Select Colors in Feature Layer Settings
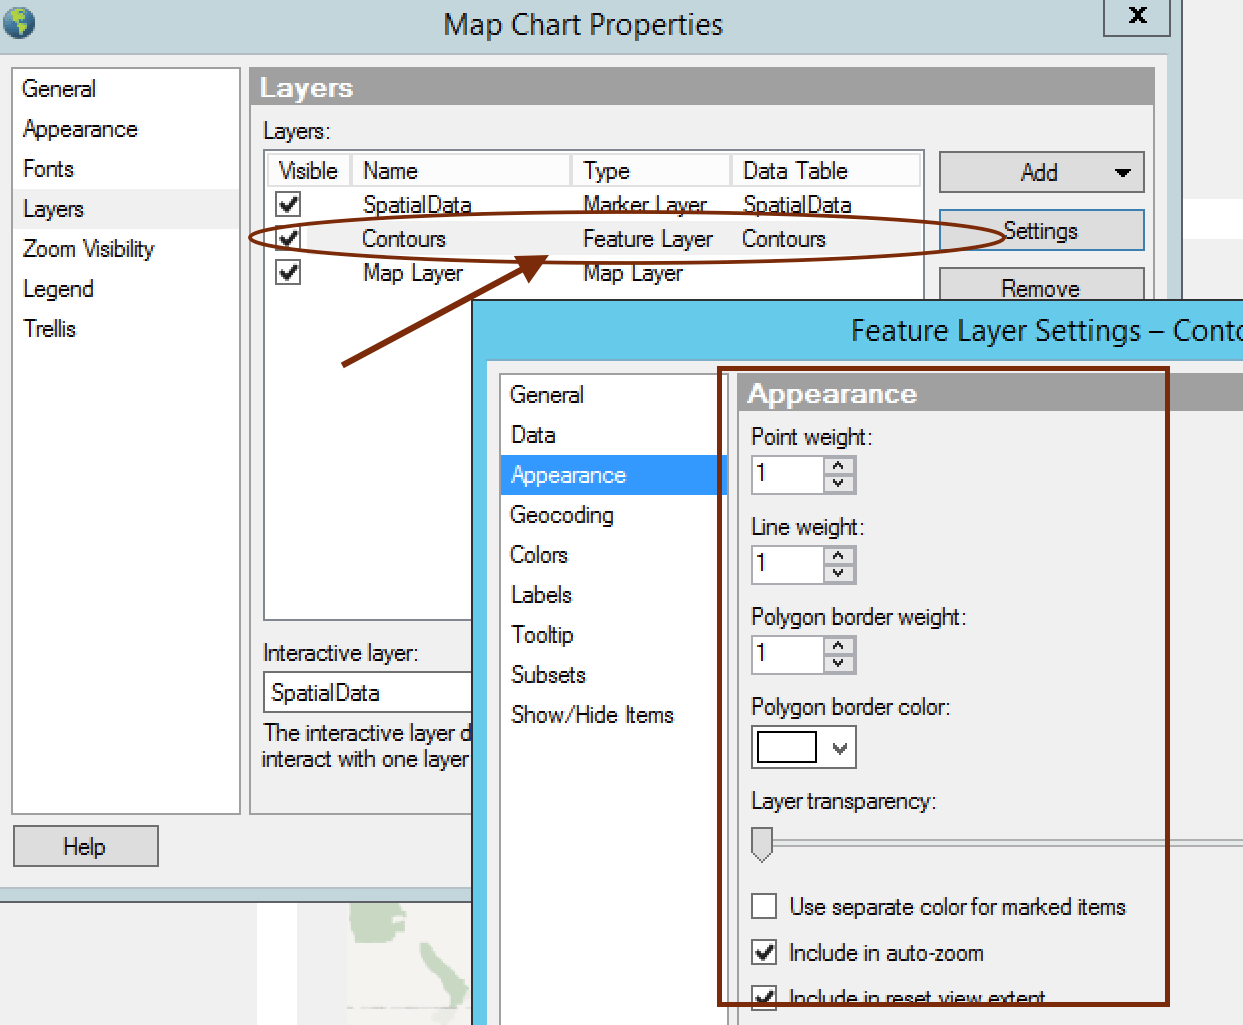 [539, 554]
